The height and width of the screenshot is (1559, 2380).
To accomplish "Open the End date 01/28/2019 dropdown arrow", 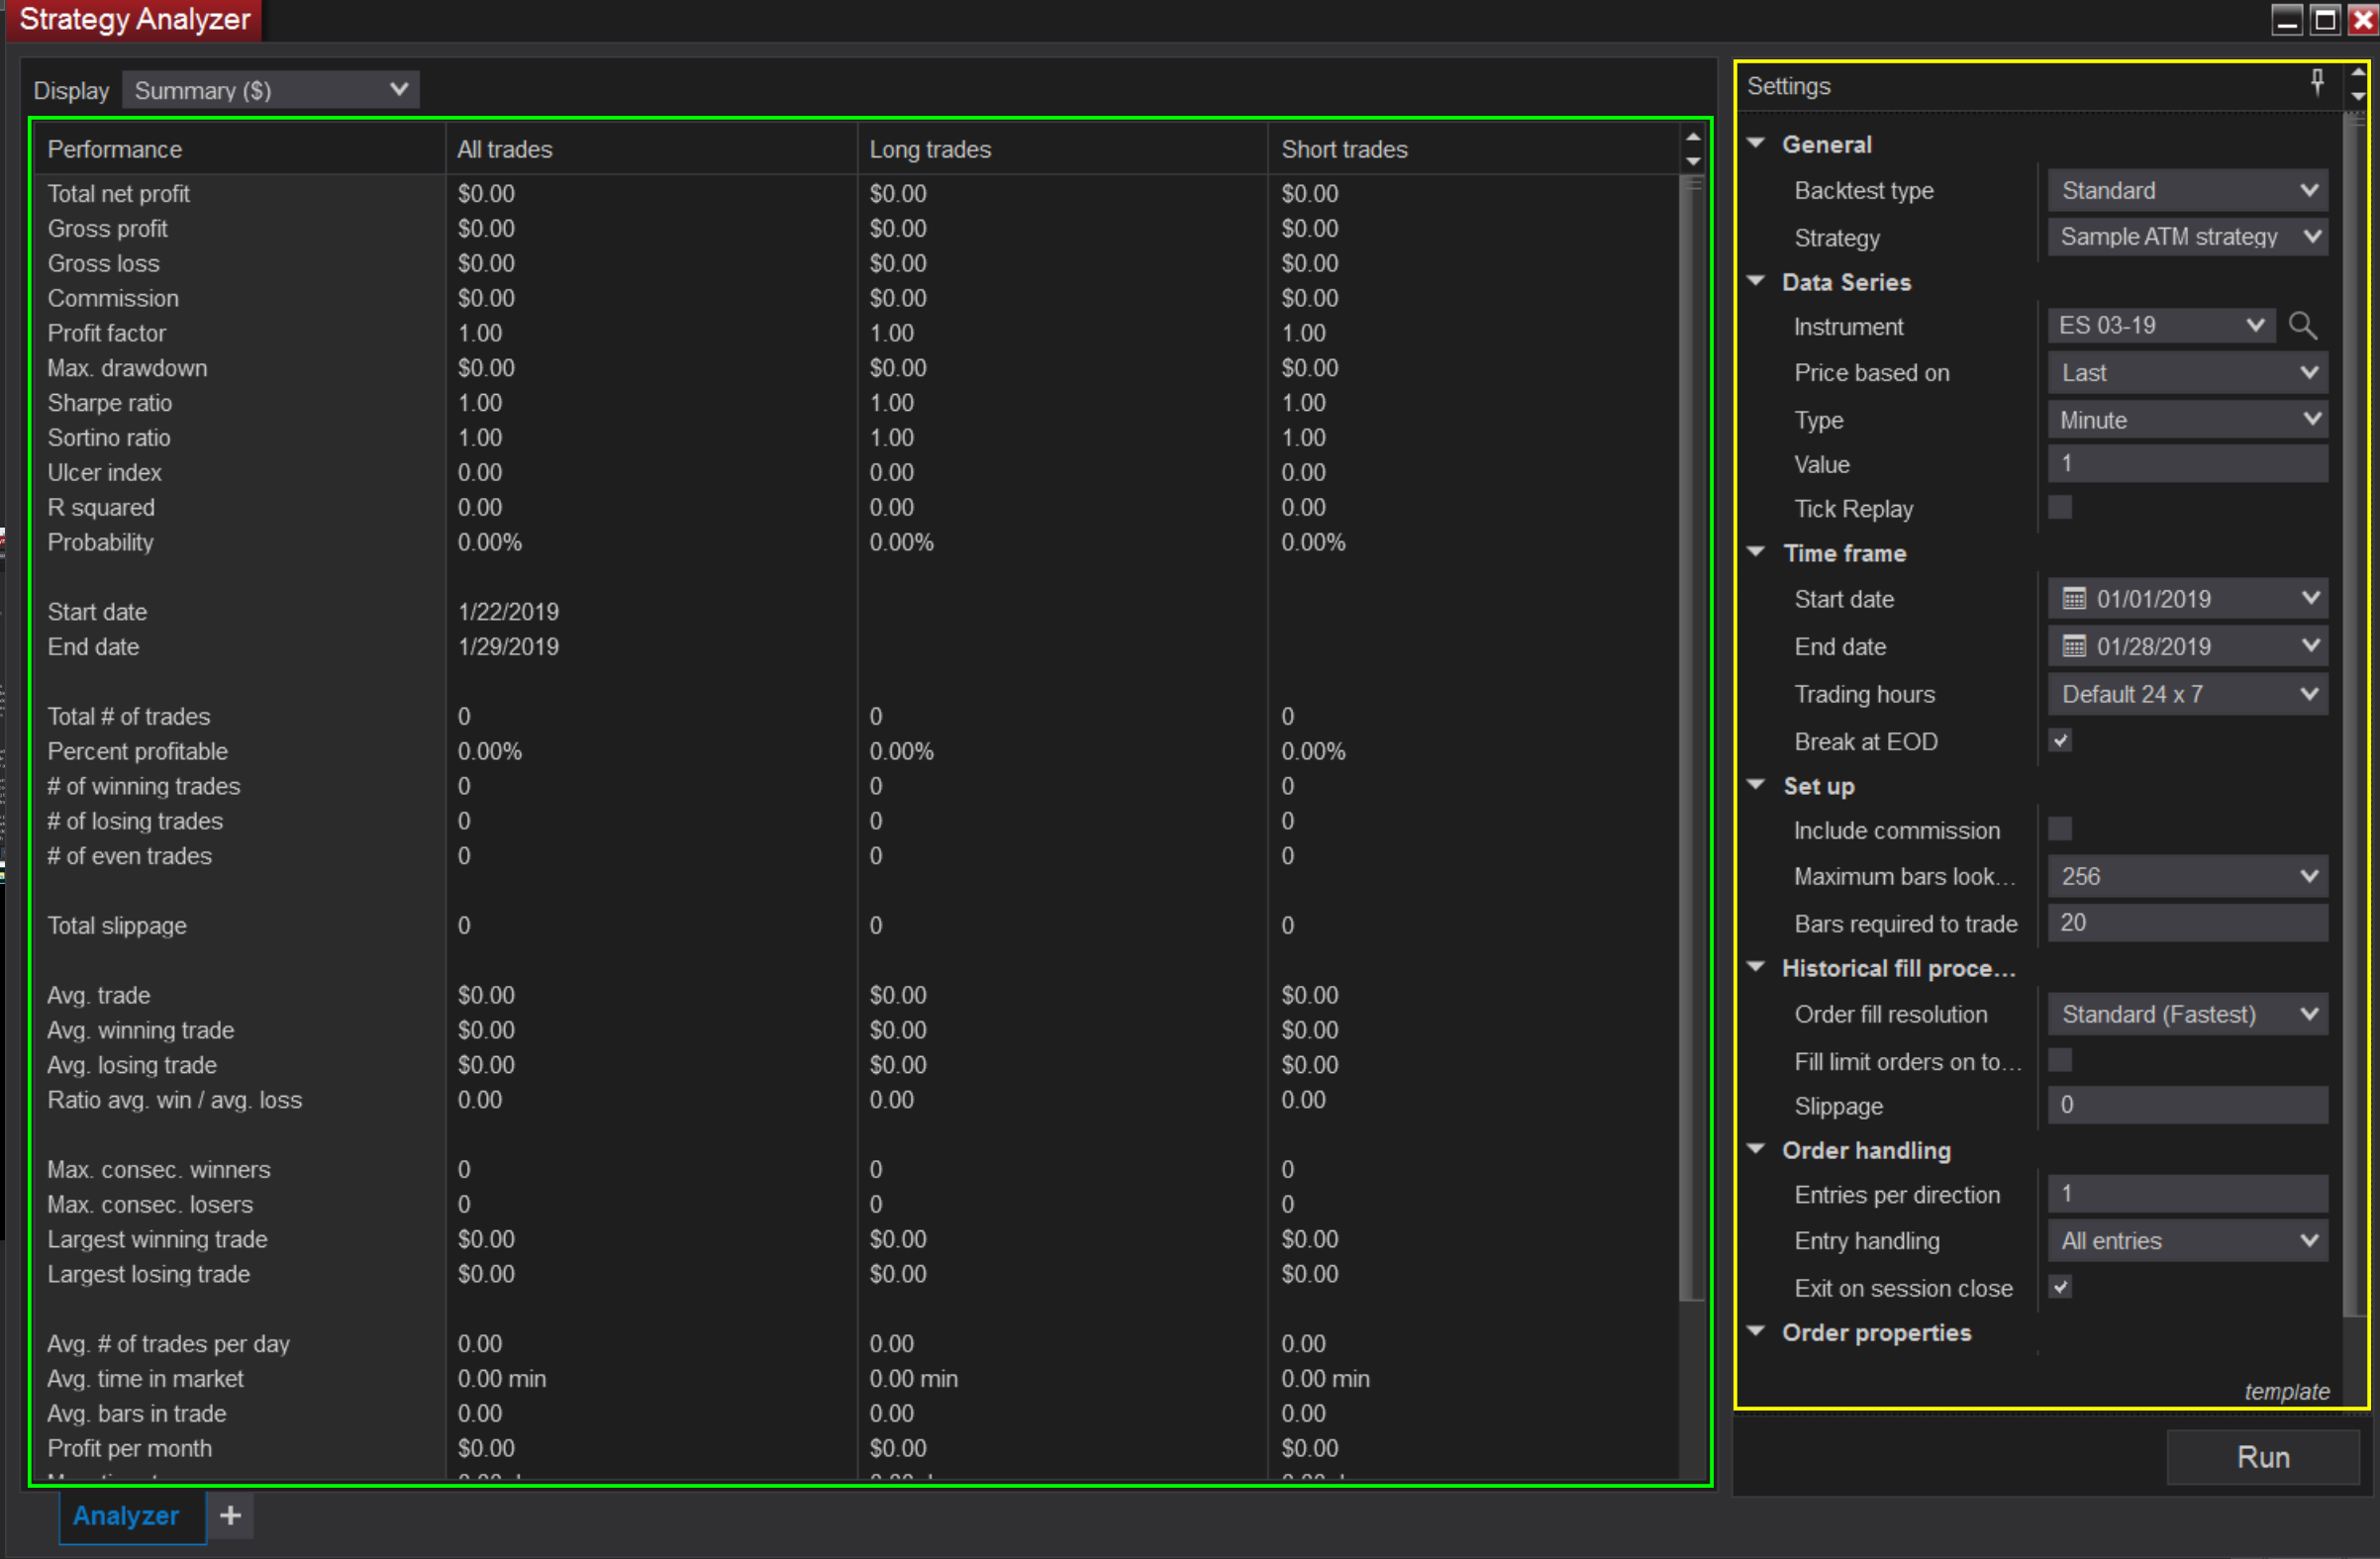I will click(2309, 646).
